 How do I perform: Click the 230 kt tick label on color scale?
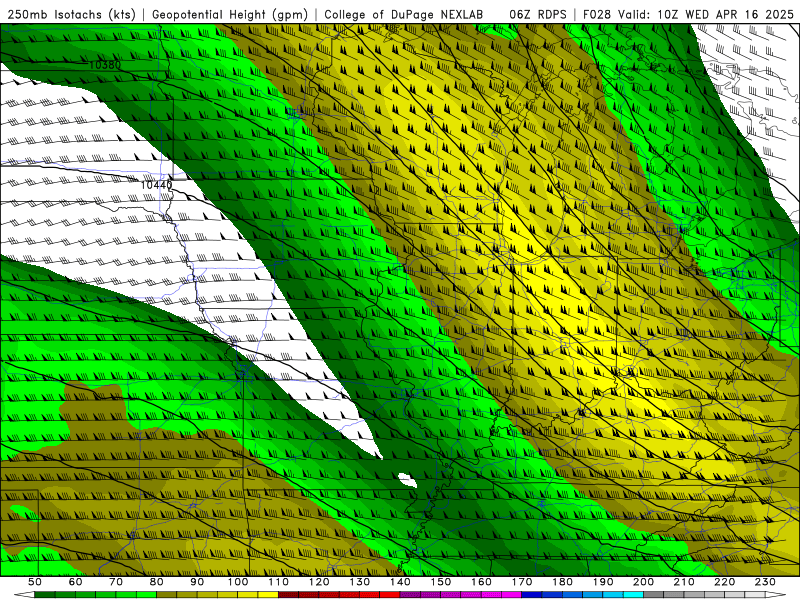click(x=765, y=582)
